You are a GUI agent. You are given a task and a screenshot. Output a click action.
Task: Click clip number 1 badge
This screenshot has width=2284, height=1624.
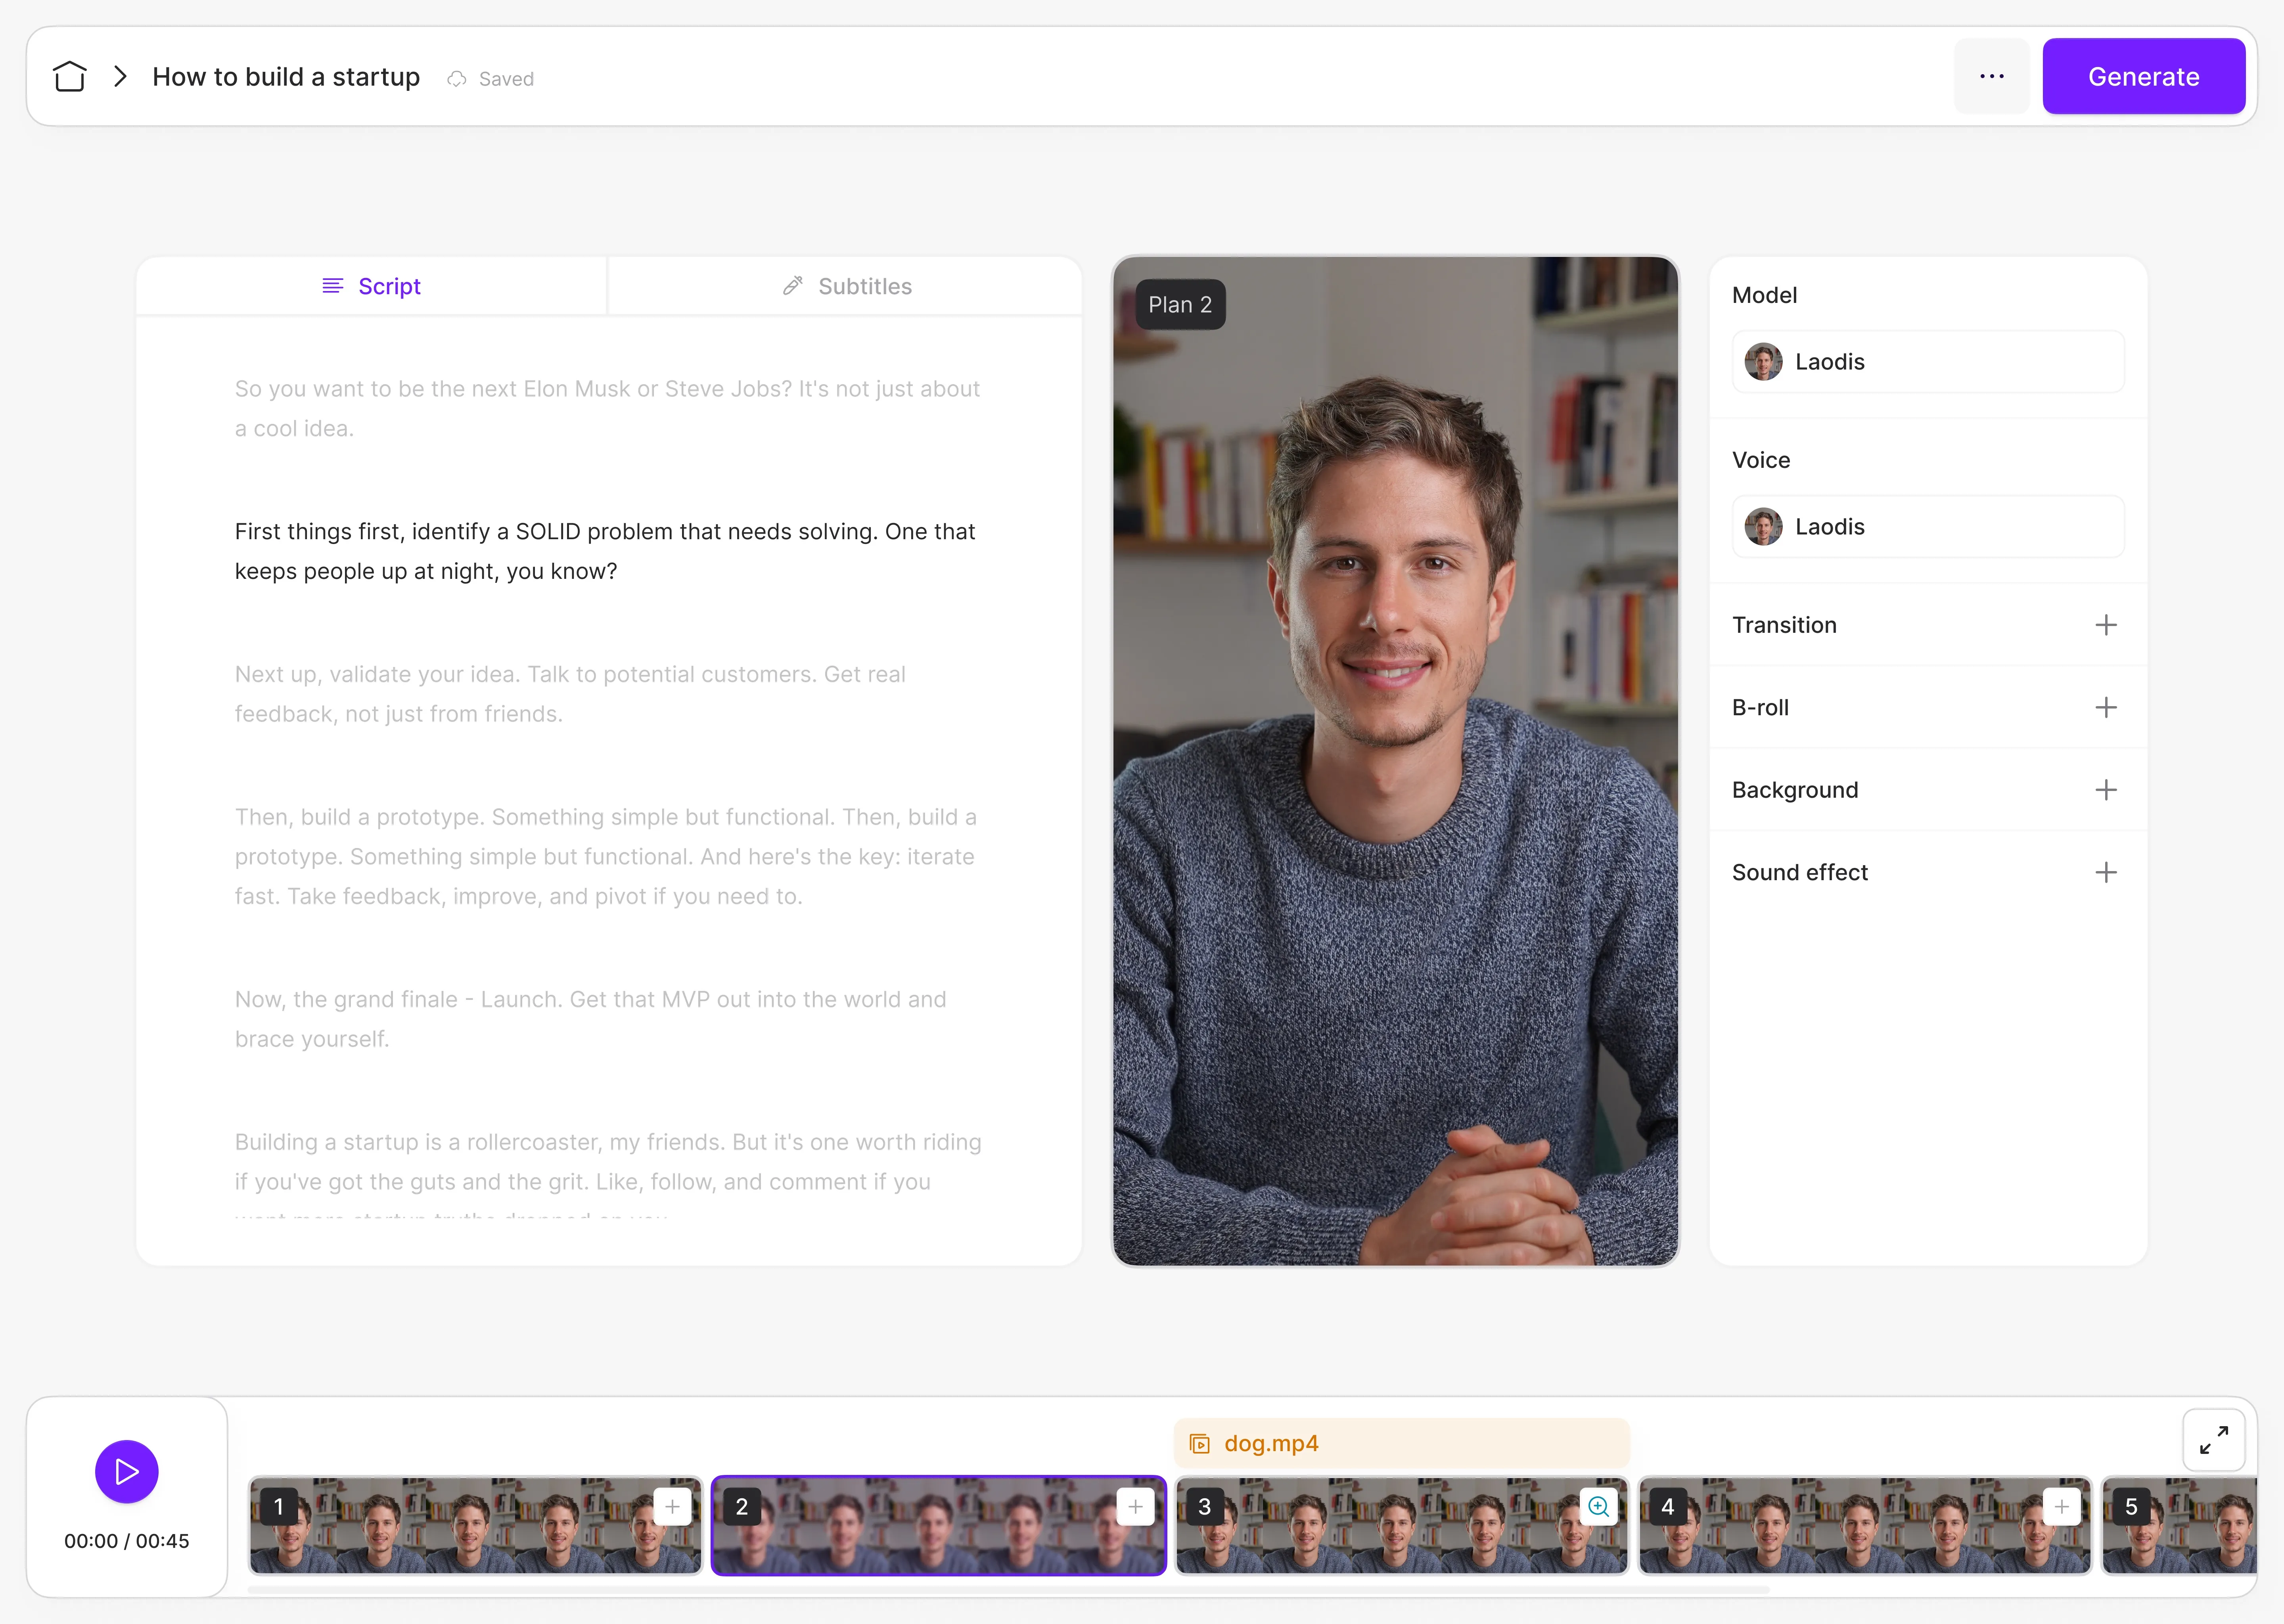tap(279, 1507)
